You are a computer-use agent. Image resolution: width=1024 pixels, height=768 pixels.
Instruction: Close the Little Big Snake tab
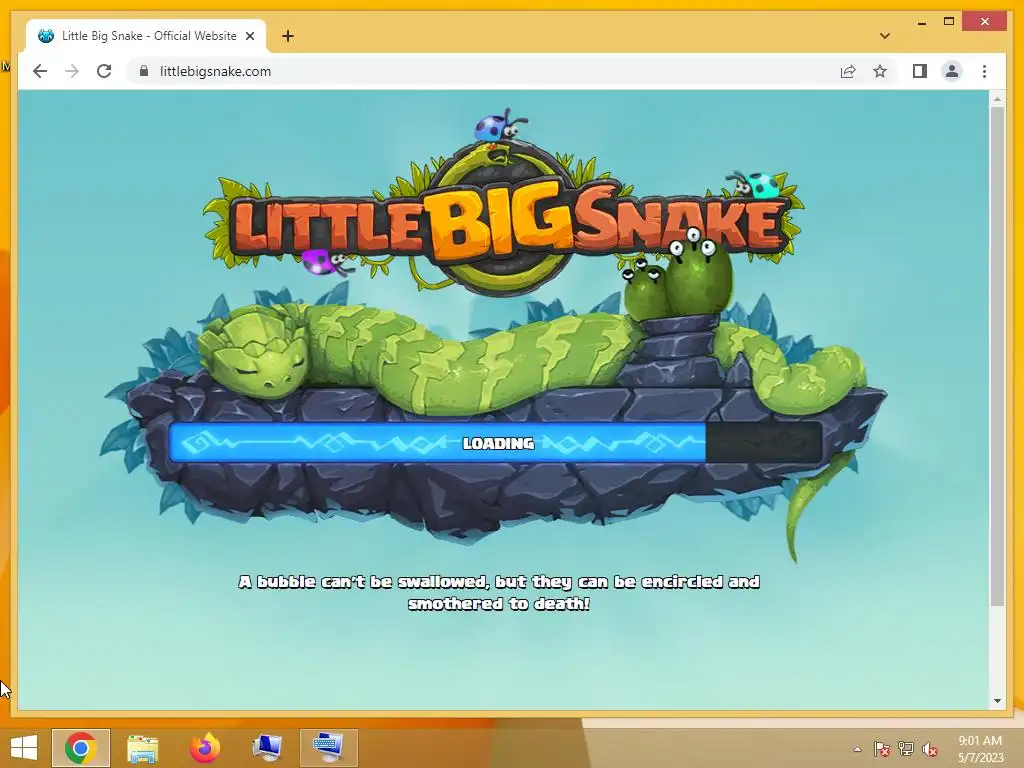click(249, 36)
